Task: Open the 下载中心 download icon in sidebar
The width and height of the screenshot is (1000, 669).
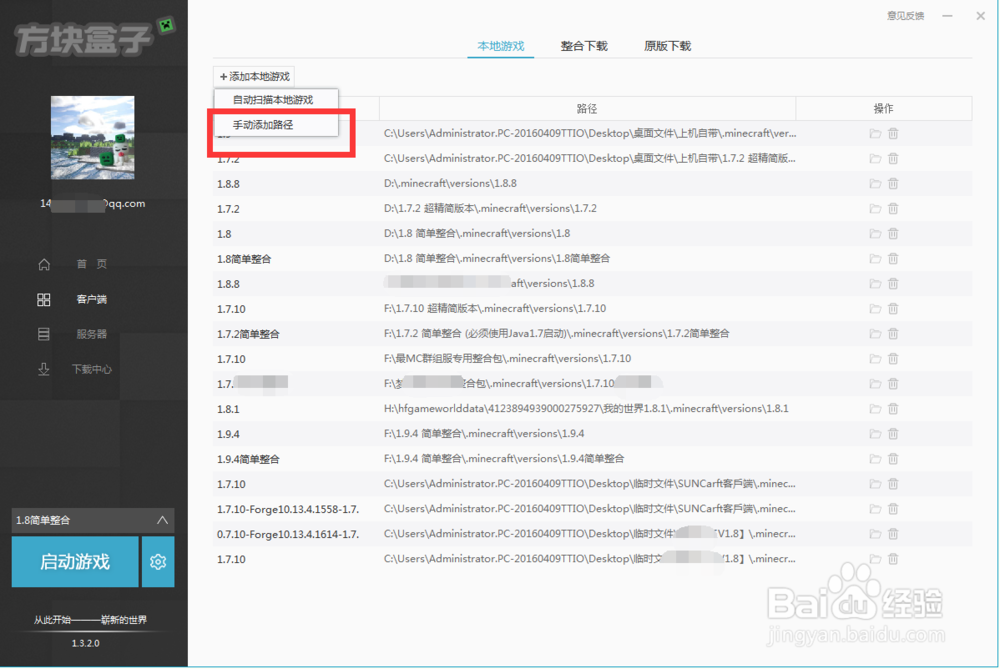Action: point(43,369)
